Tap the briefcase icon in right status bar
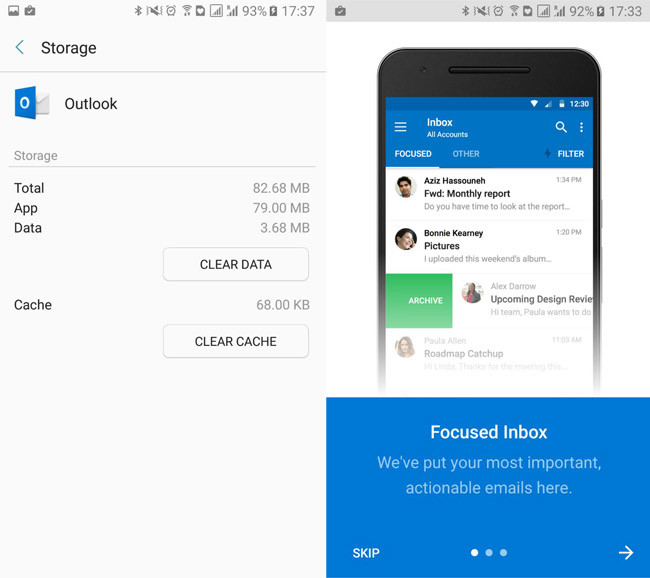Screen dimensions: 650x578 340,11
